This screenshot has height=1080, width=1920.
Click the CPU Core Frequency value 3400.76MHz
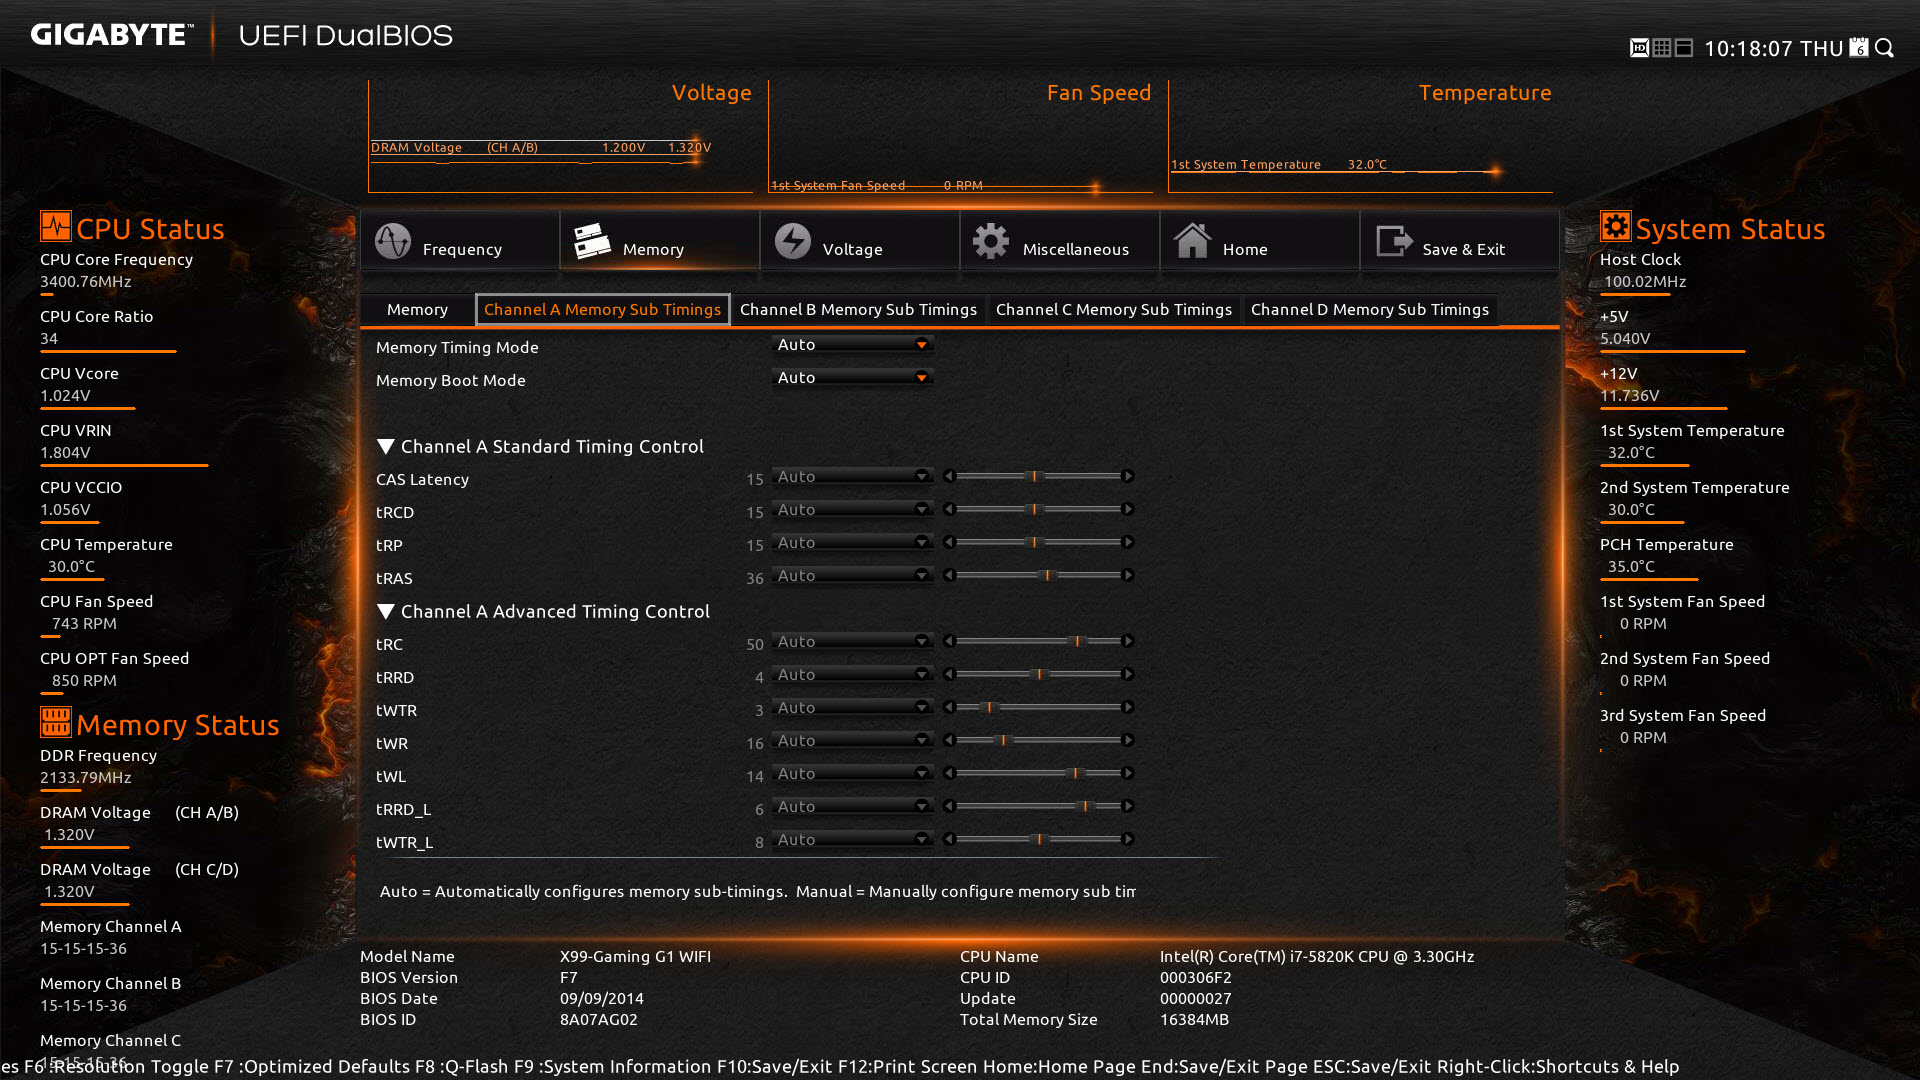click(86, 282)
